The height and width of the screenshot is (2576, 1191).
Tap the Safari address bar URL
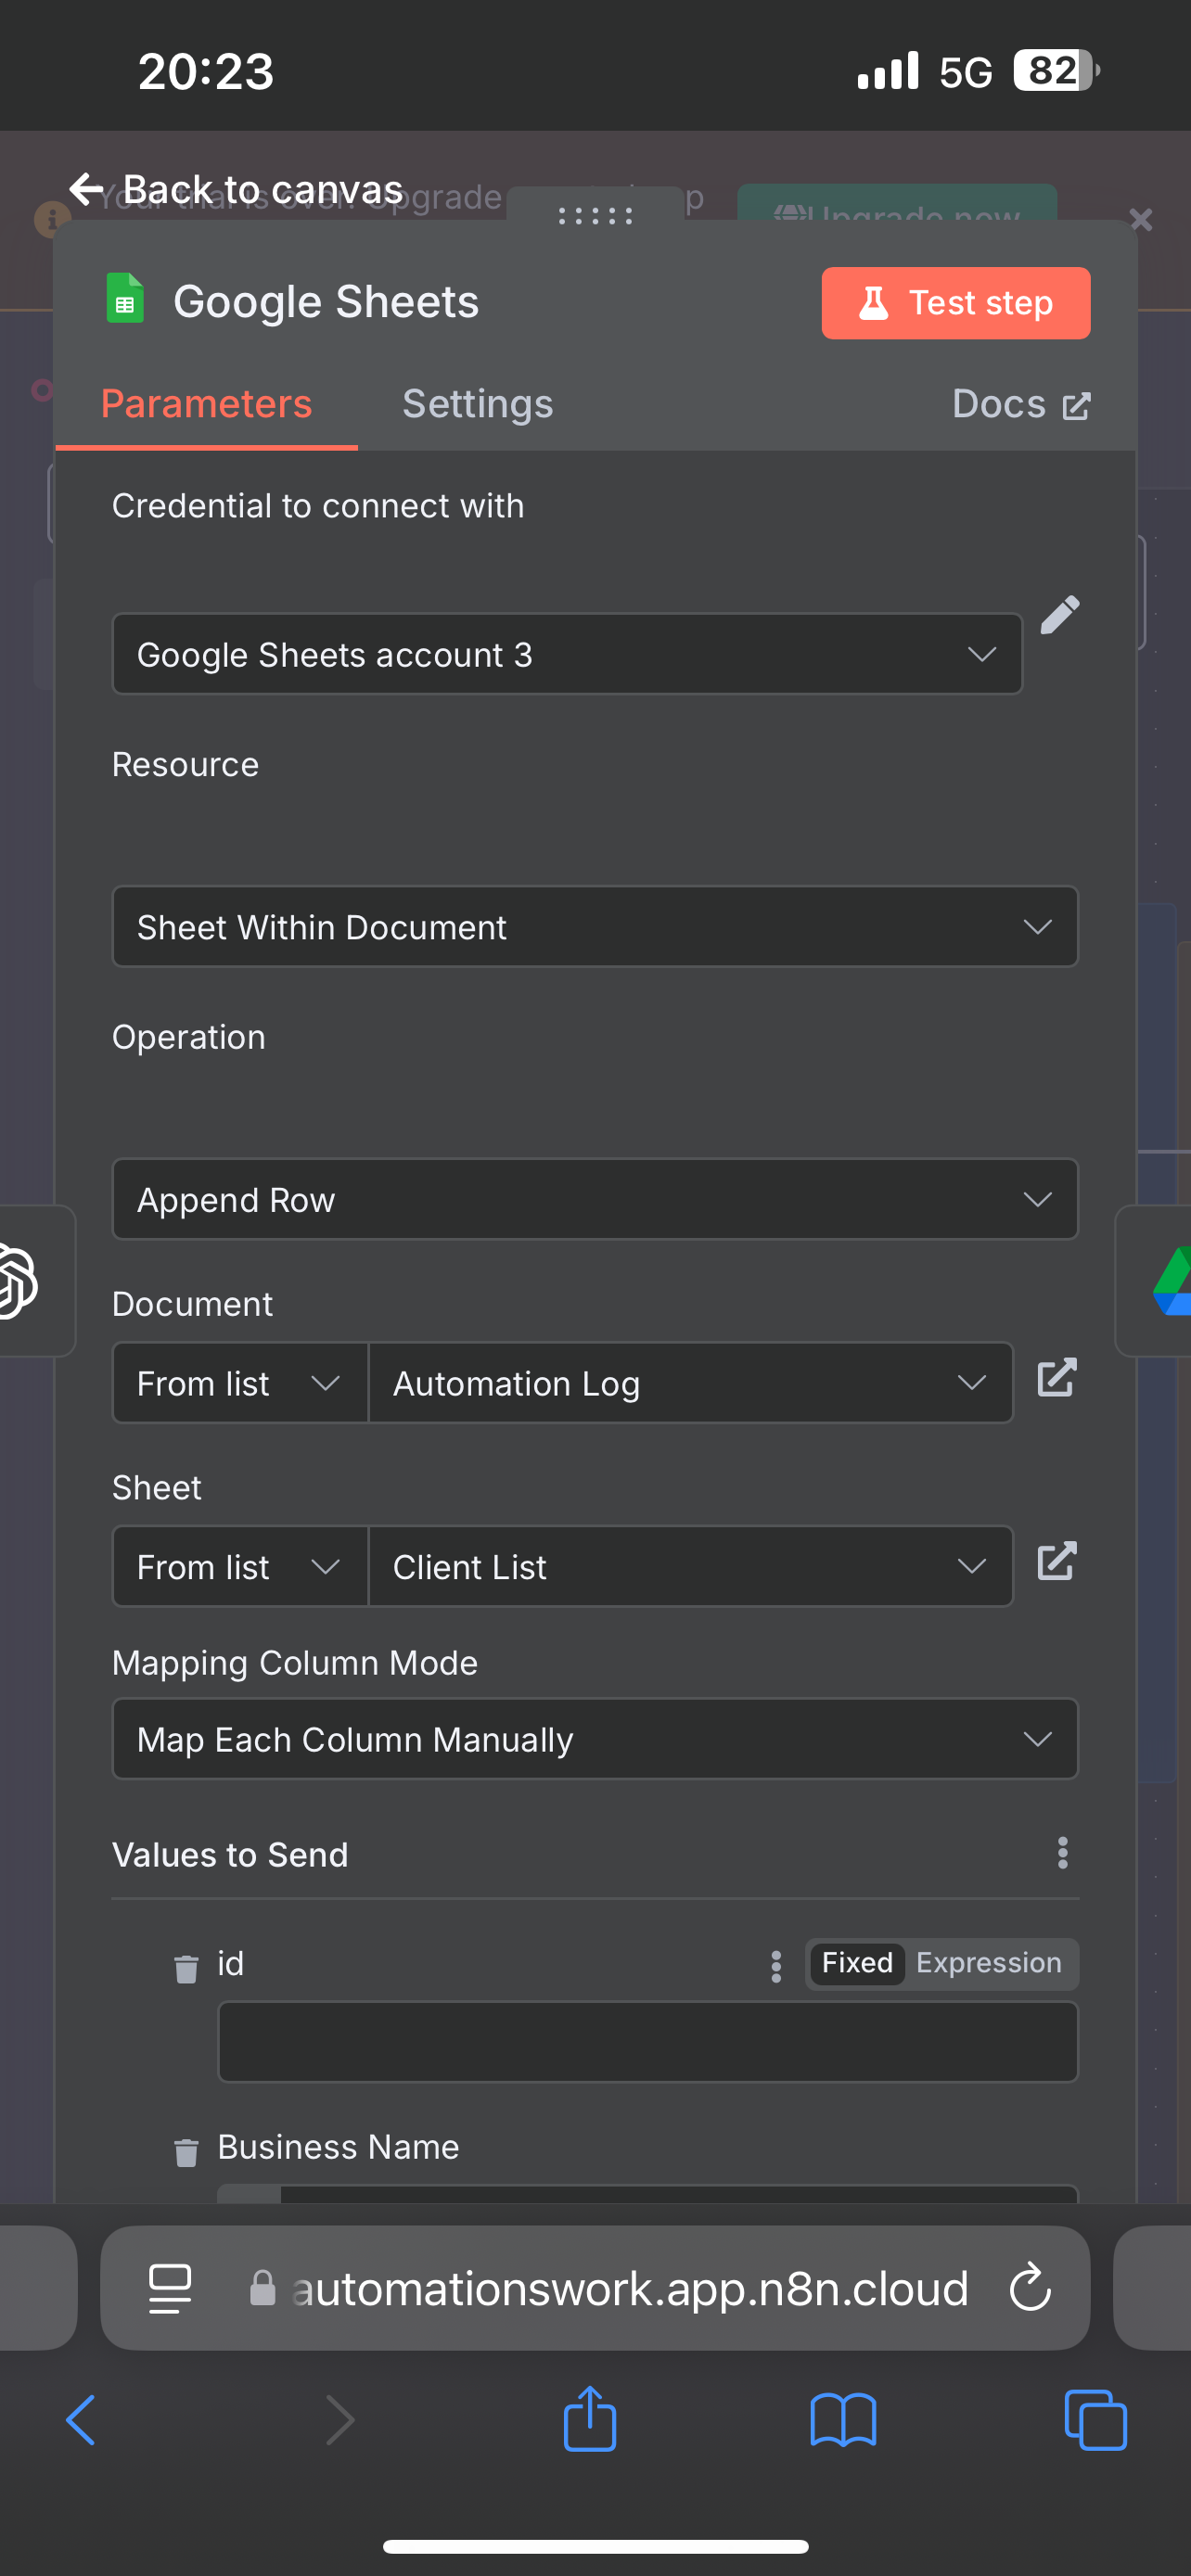(630, 2289)
